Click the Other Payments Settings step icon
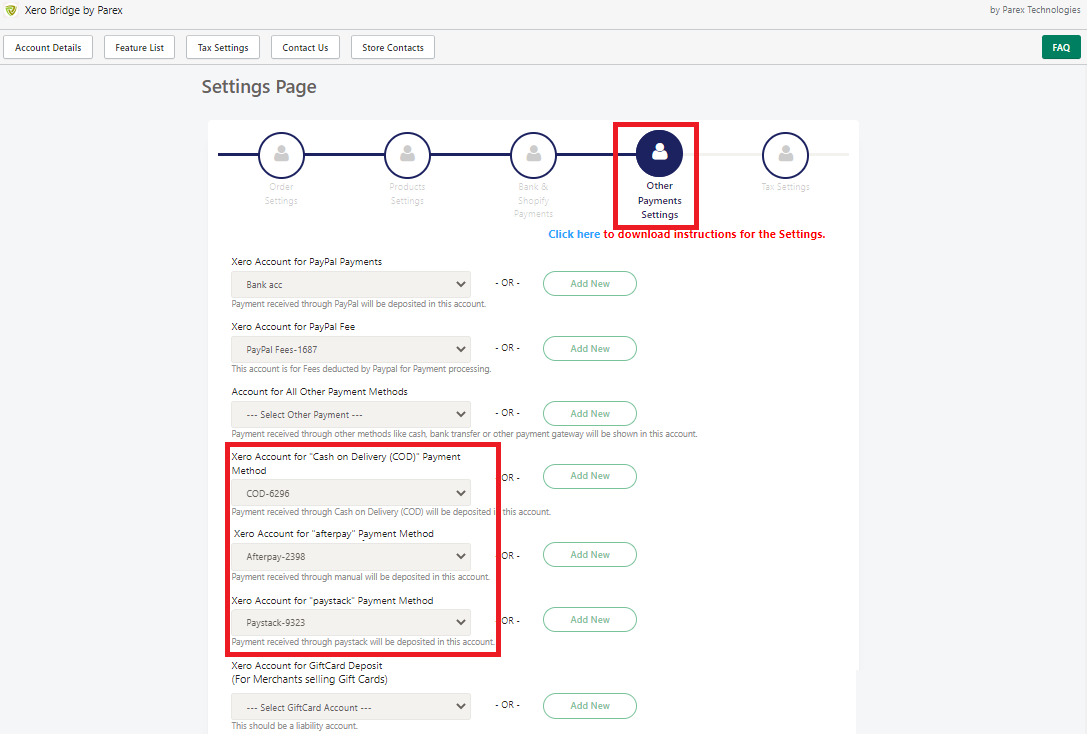The height and width of the screenshot is (734, 1087). pos(659,153)
